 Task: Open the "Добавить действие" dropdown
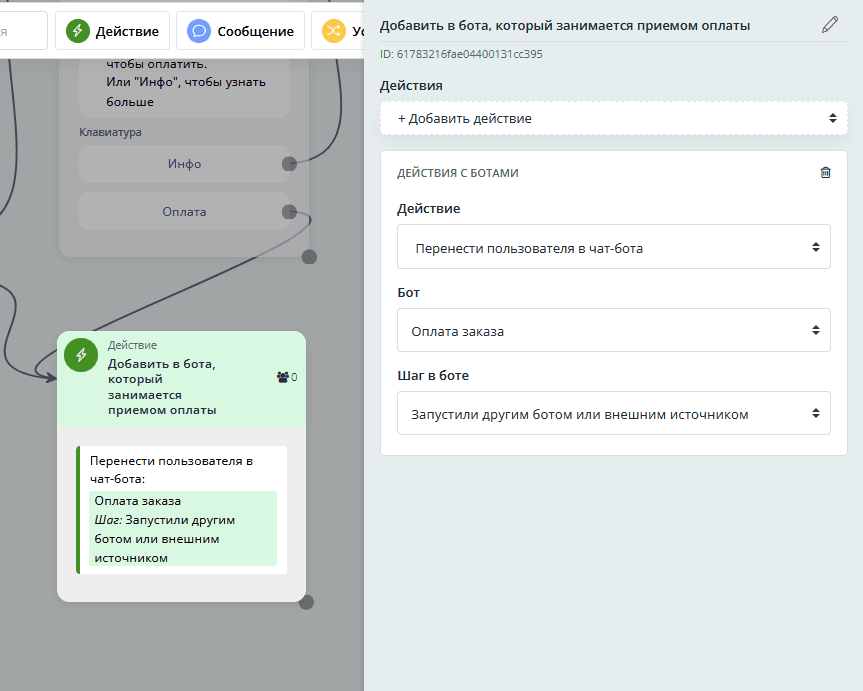coord(614,118)
